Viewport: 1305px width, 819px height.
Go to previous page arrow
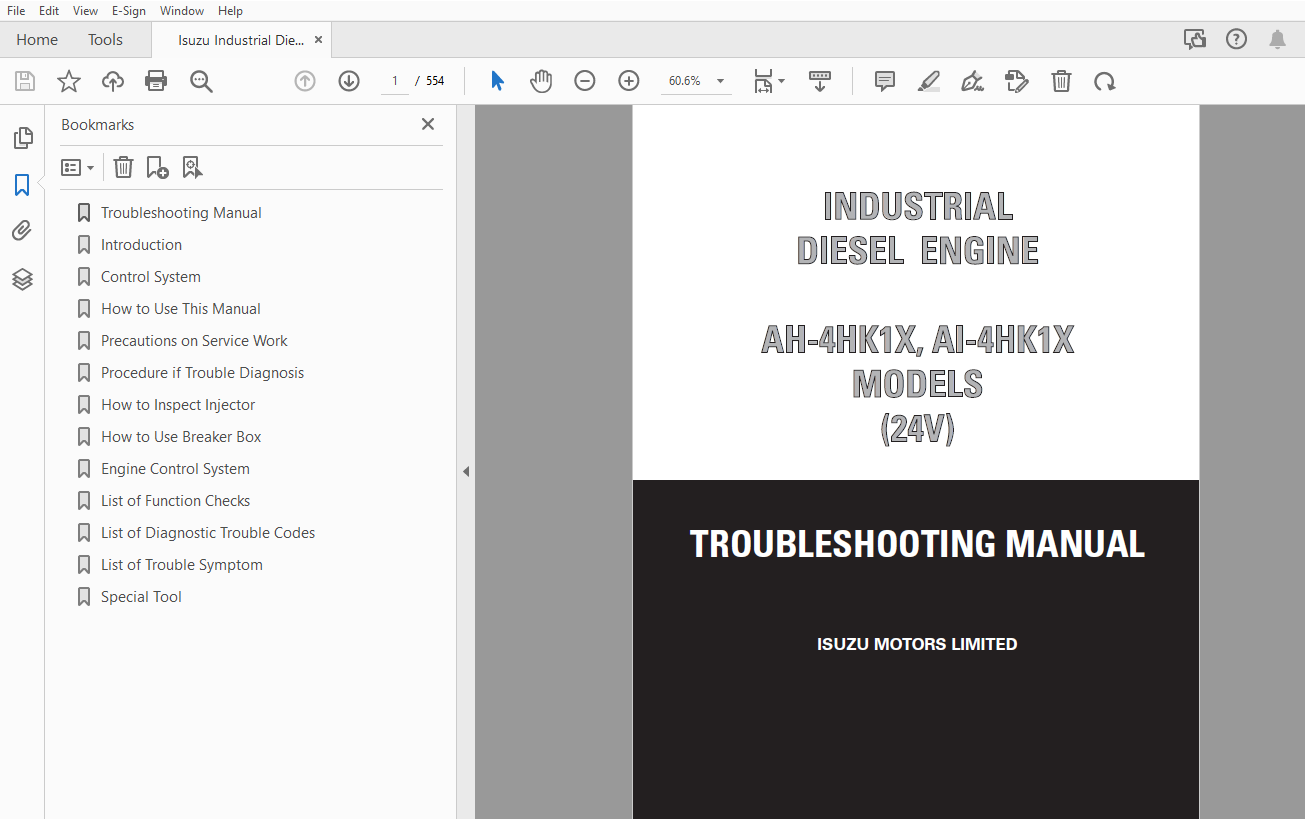point(305,81)
